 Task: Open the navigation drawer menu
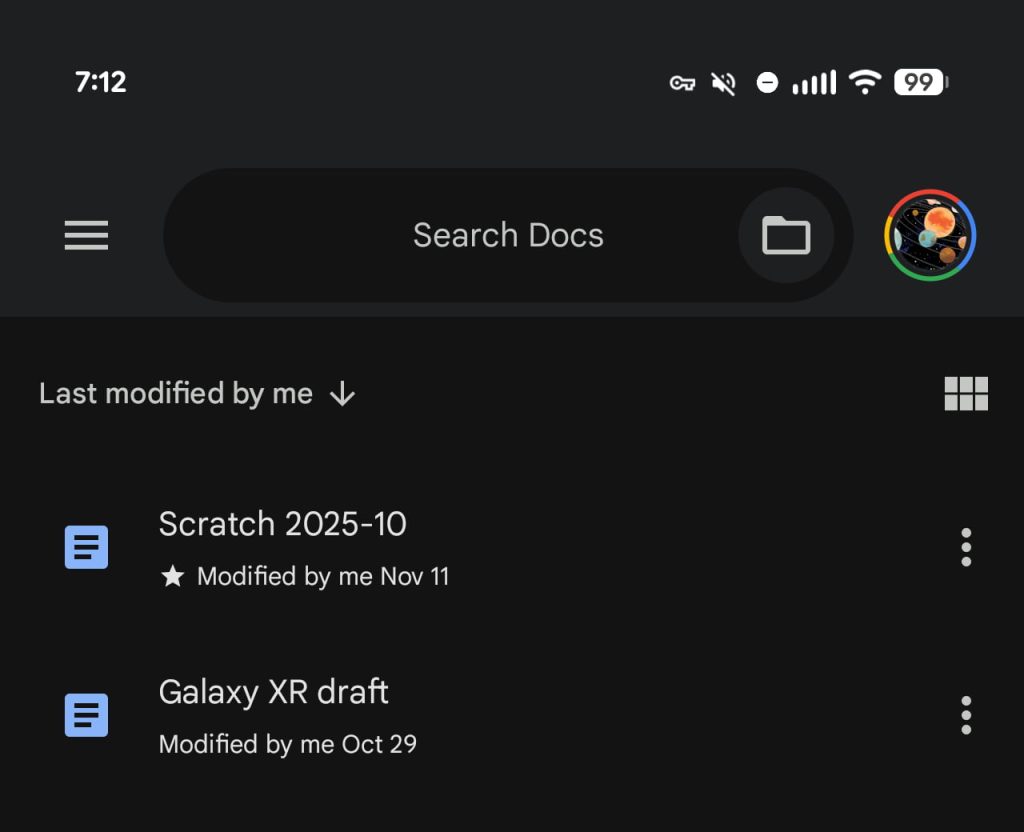pyautogui.click(x=86, y=235)
